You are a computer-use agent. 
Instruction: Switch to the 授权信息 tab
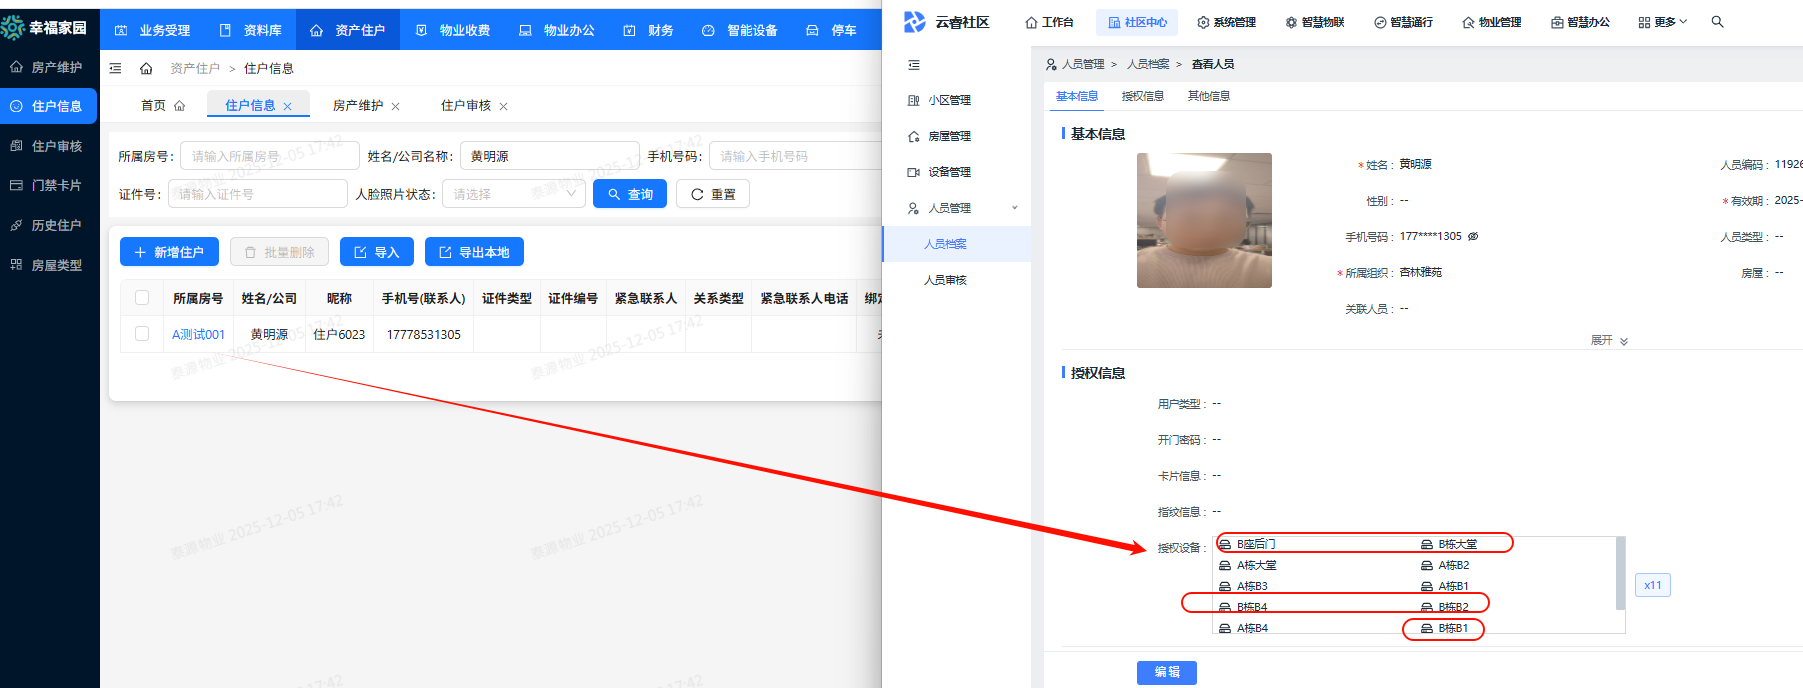(1142, 96)
